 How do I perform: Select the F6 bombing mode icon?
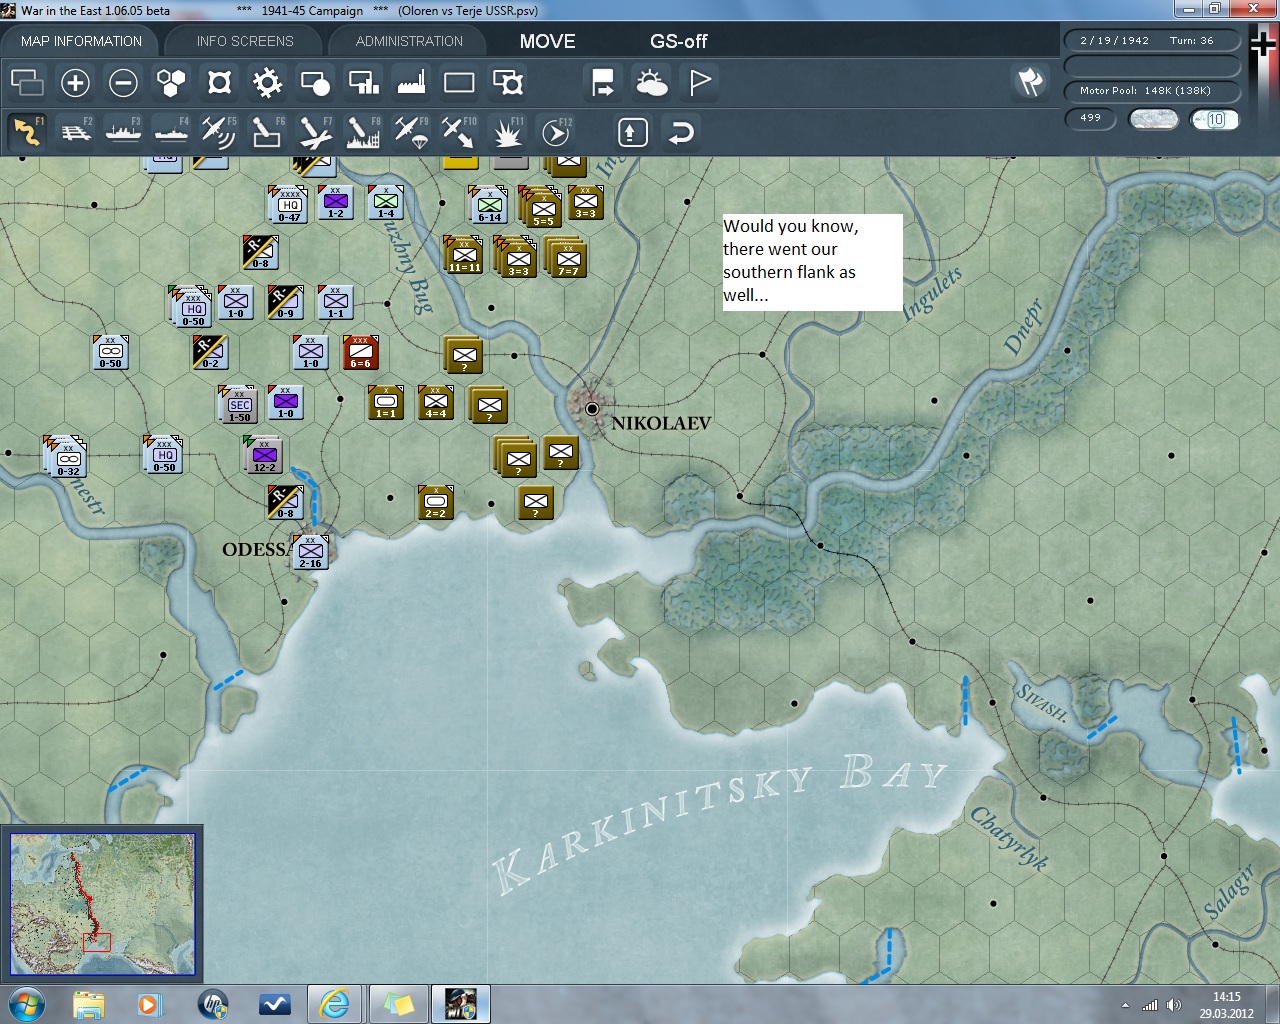point(267,132)
